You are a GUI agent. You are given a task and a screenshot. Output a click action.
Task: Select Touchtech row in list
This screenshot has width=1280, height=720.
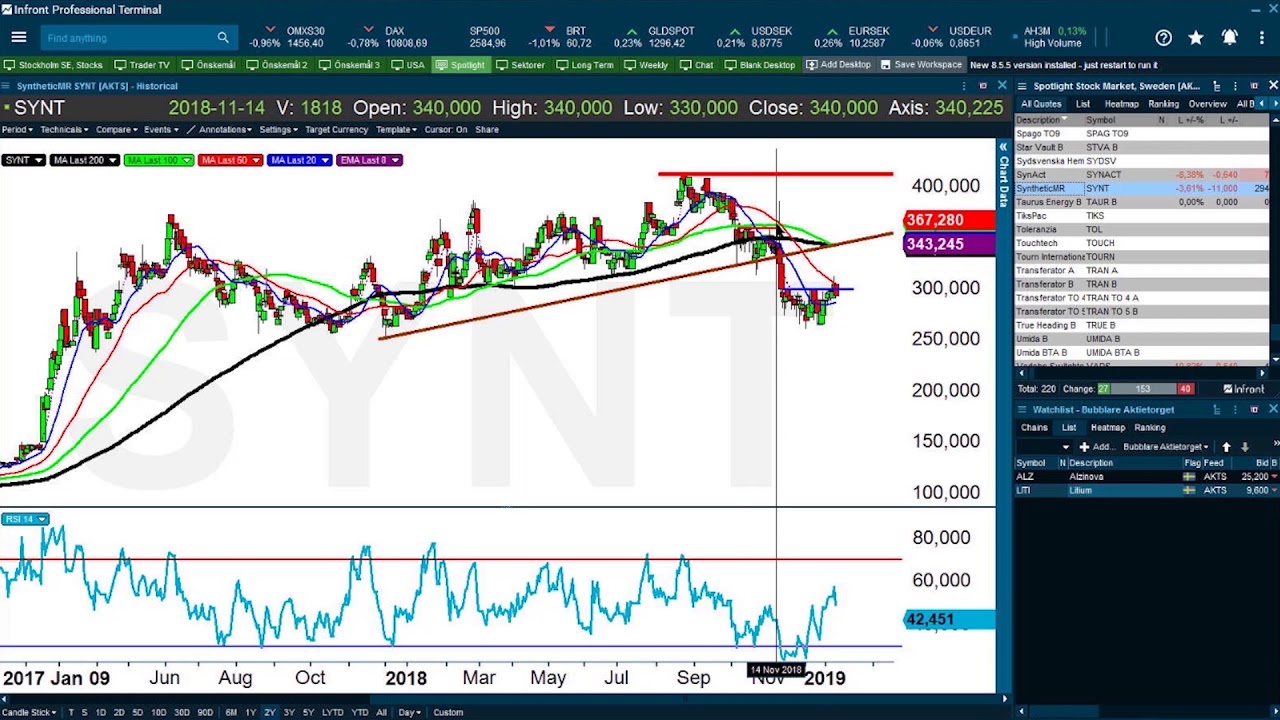point(1142,243)
